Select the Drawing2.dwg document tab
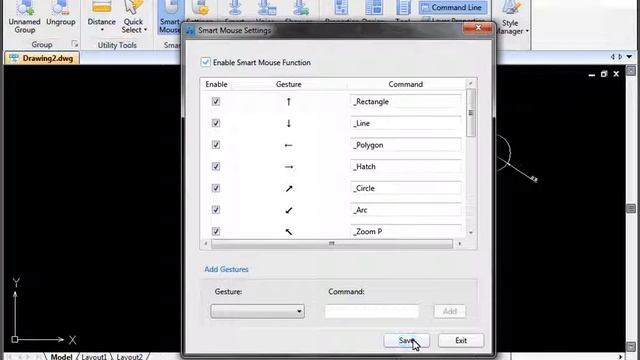This screenshot has height=360, width=640. (x=42, y=58)
